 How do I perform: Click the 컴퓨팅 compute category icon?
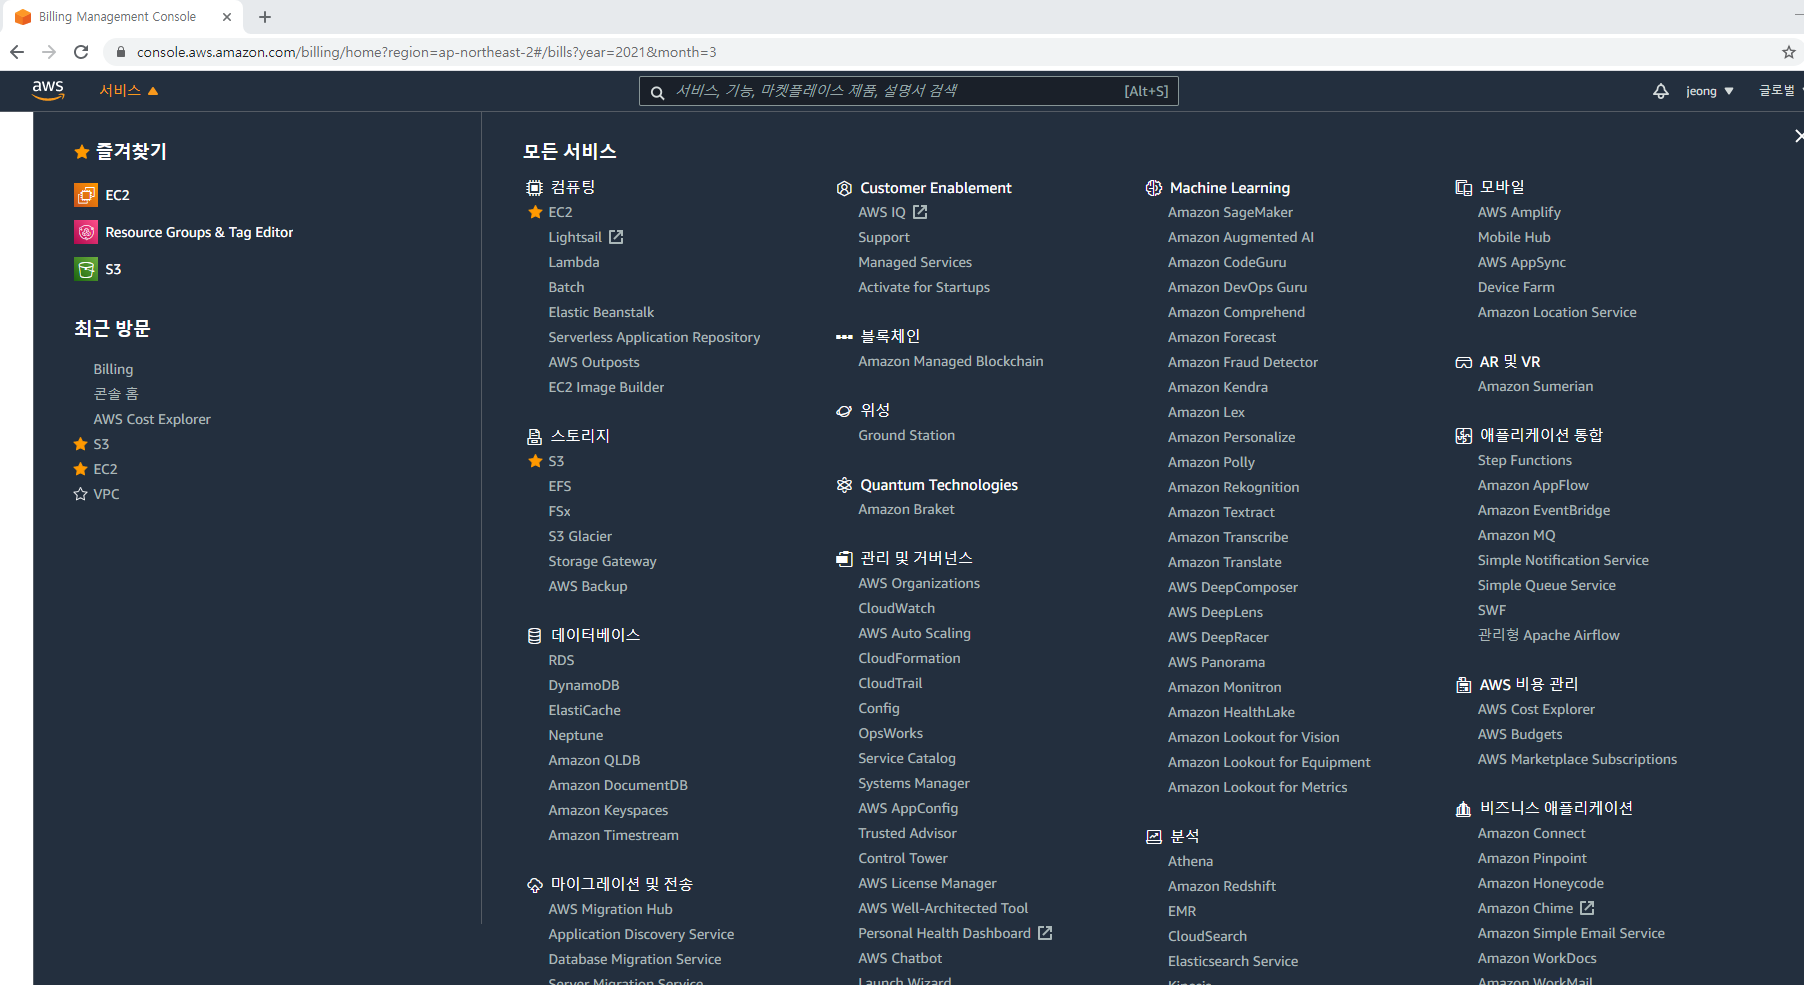tap(535, 188)
